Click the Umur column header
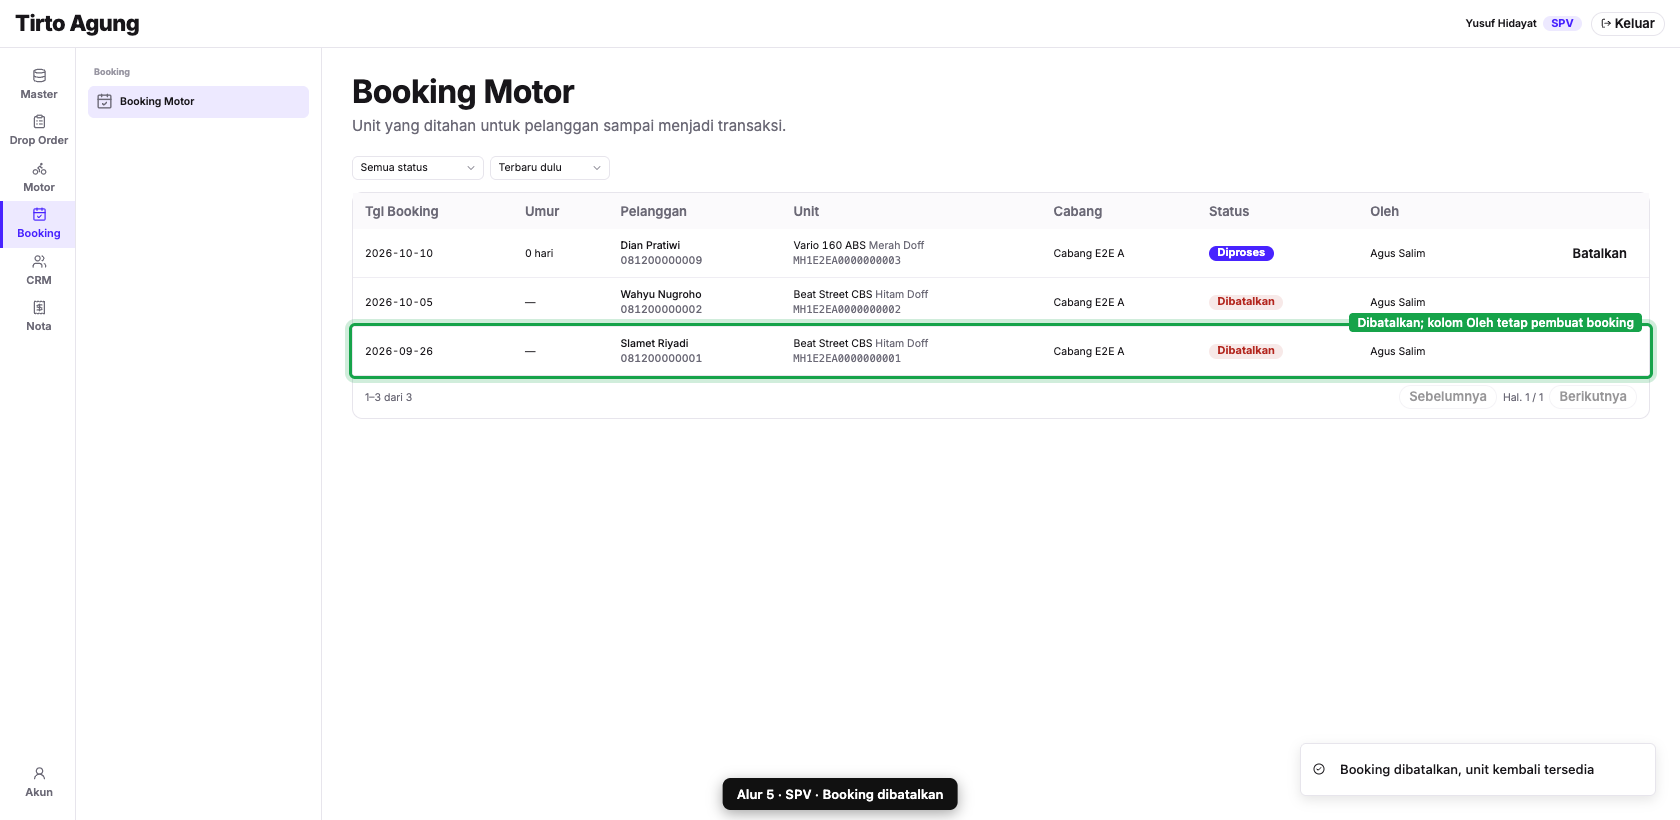 point(542,211)
